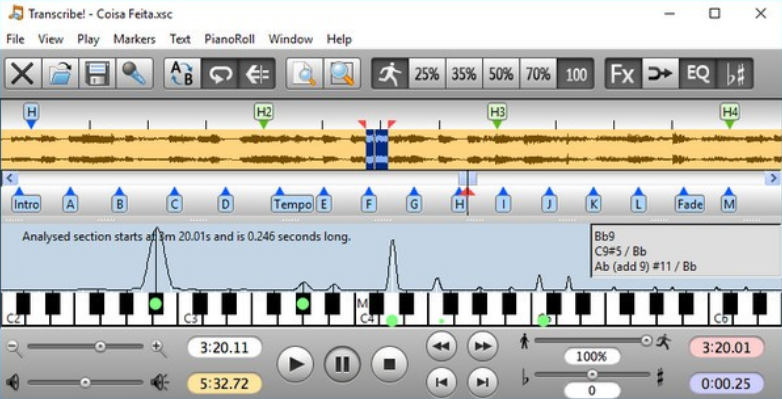This screenshot has width=782, height=399.
Task: Expand the Window menu
Action: [x=291, y=39]
